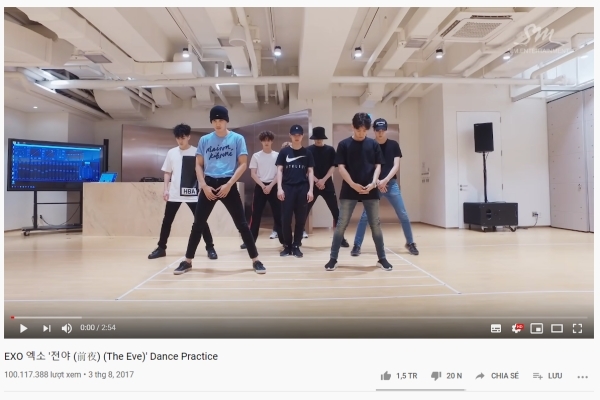
Task: Mute the video volume
Action: tap(67, 328)
